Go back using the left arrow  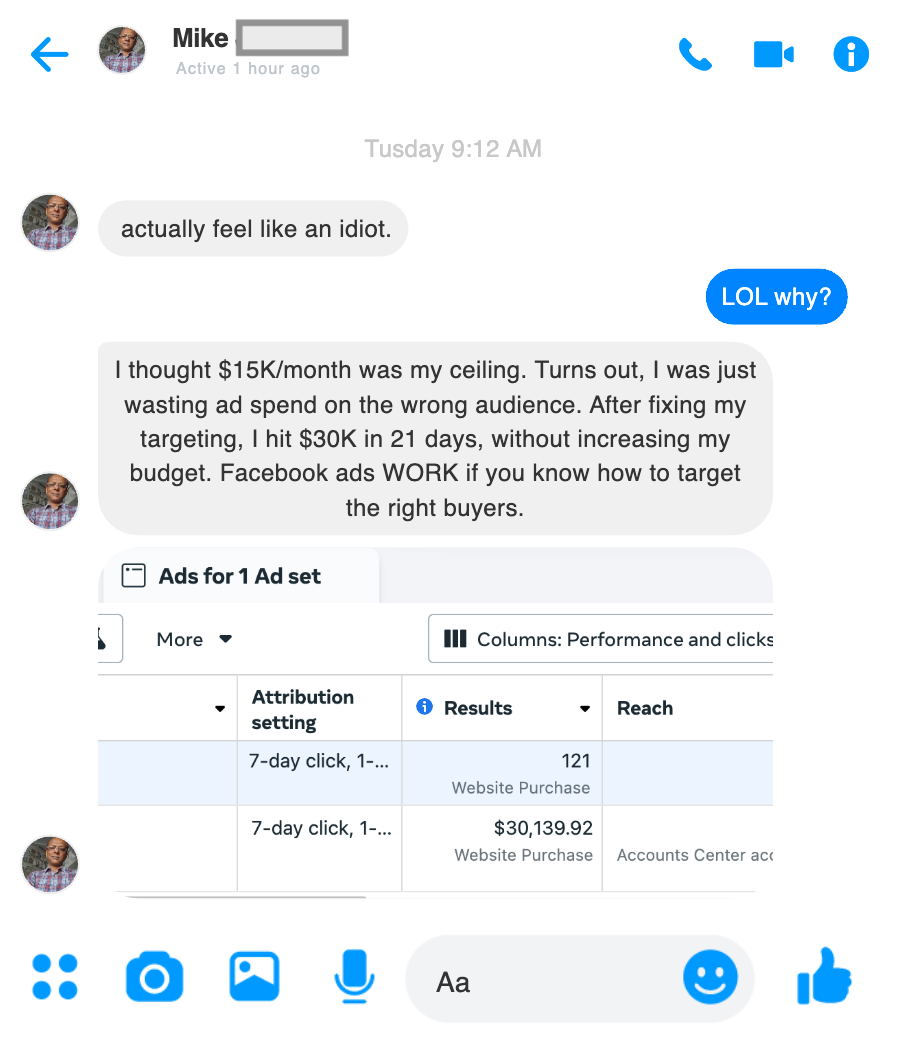(x=49, y=55)
